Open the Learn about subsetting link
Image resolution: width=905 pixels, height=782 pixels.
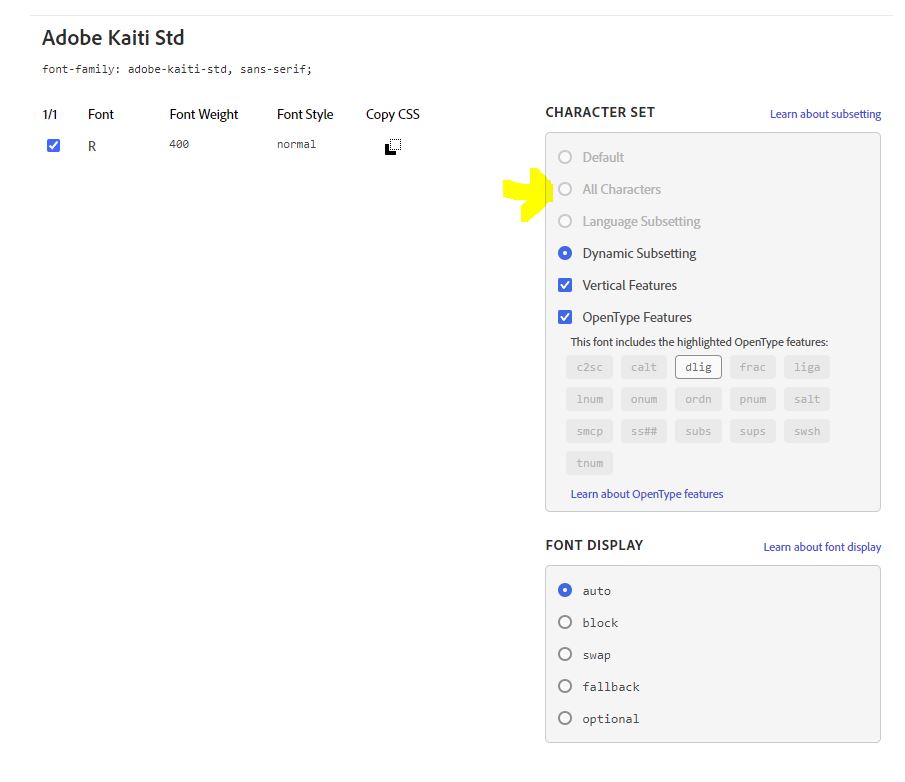(x=825, y=114)
